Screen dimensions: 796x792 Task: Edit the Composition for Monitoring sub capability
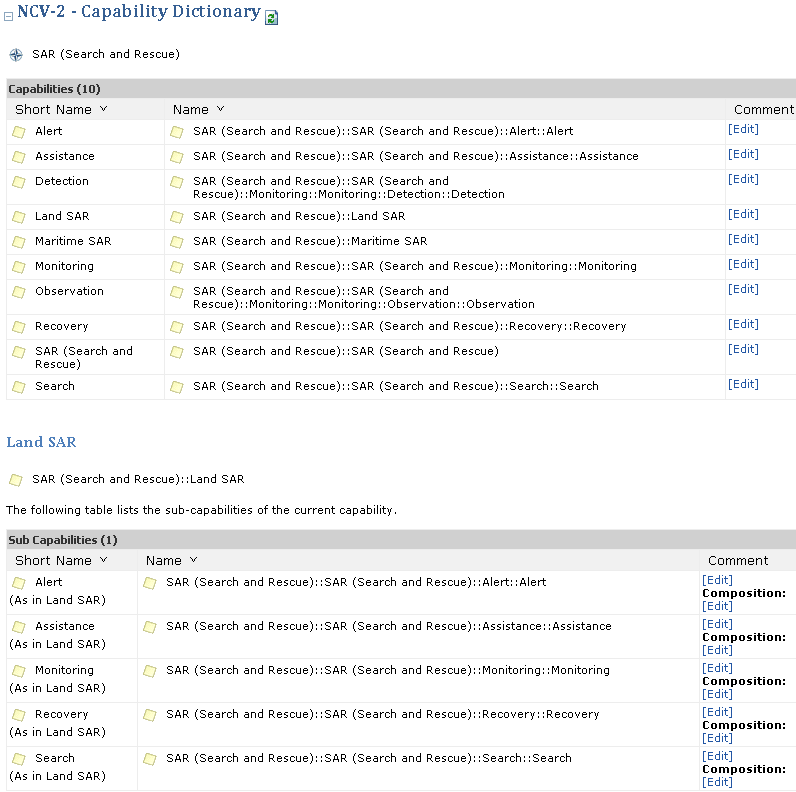point(717,694)
